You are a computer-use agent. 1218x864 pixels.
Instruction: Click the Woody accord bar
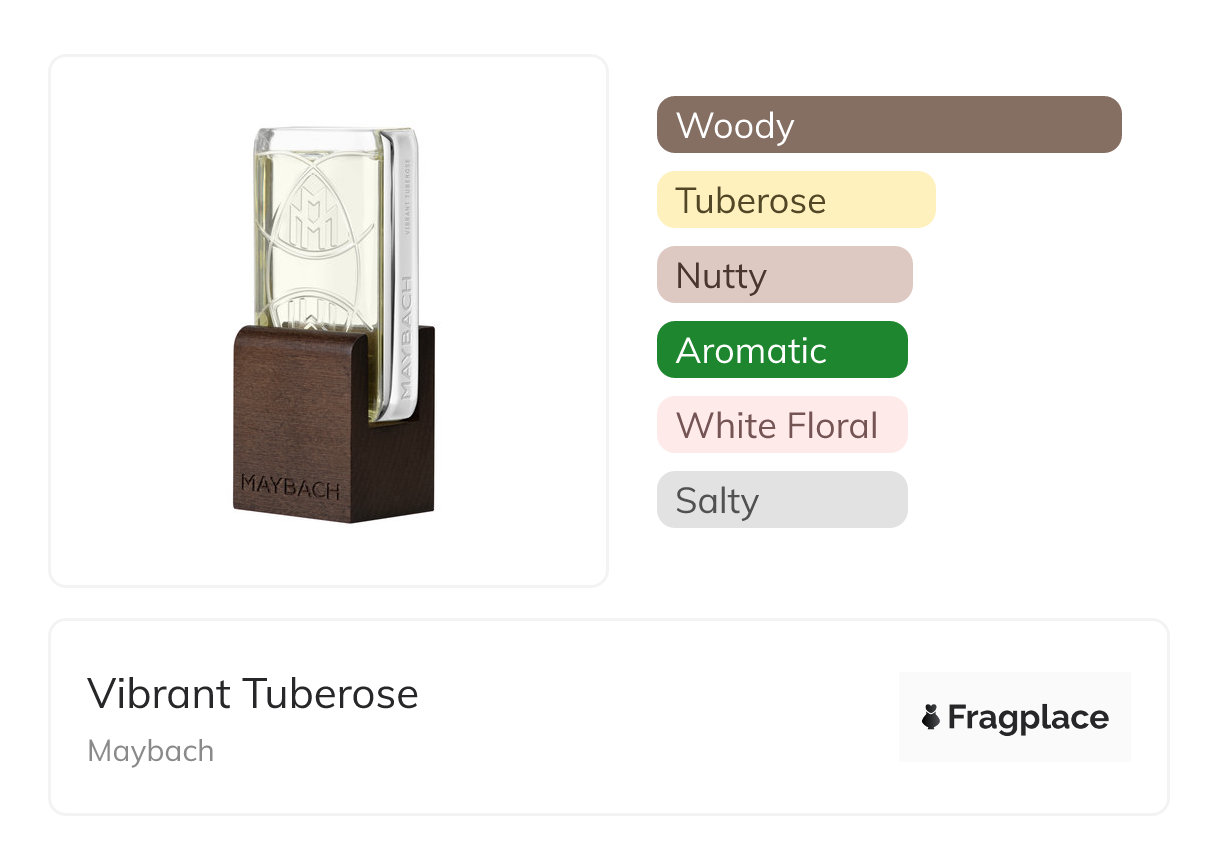[888, 125]
